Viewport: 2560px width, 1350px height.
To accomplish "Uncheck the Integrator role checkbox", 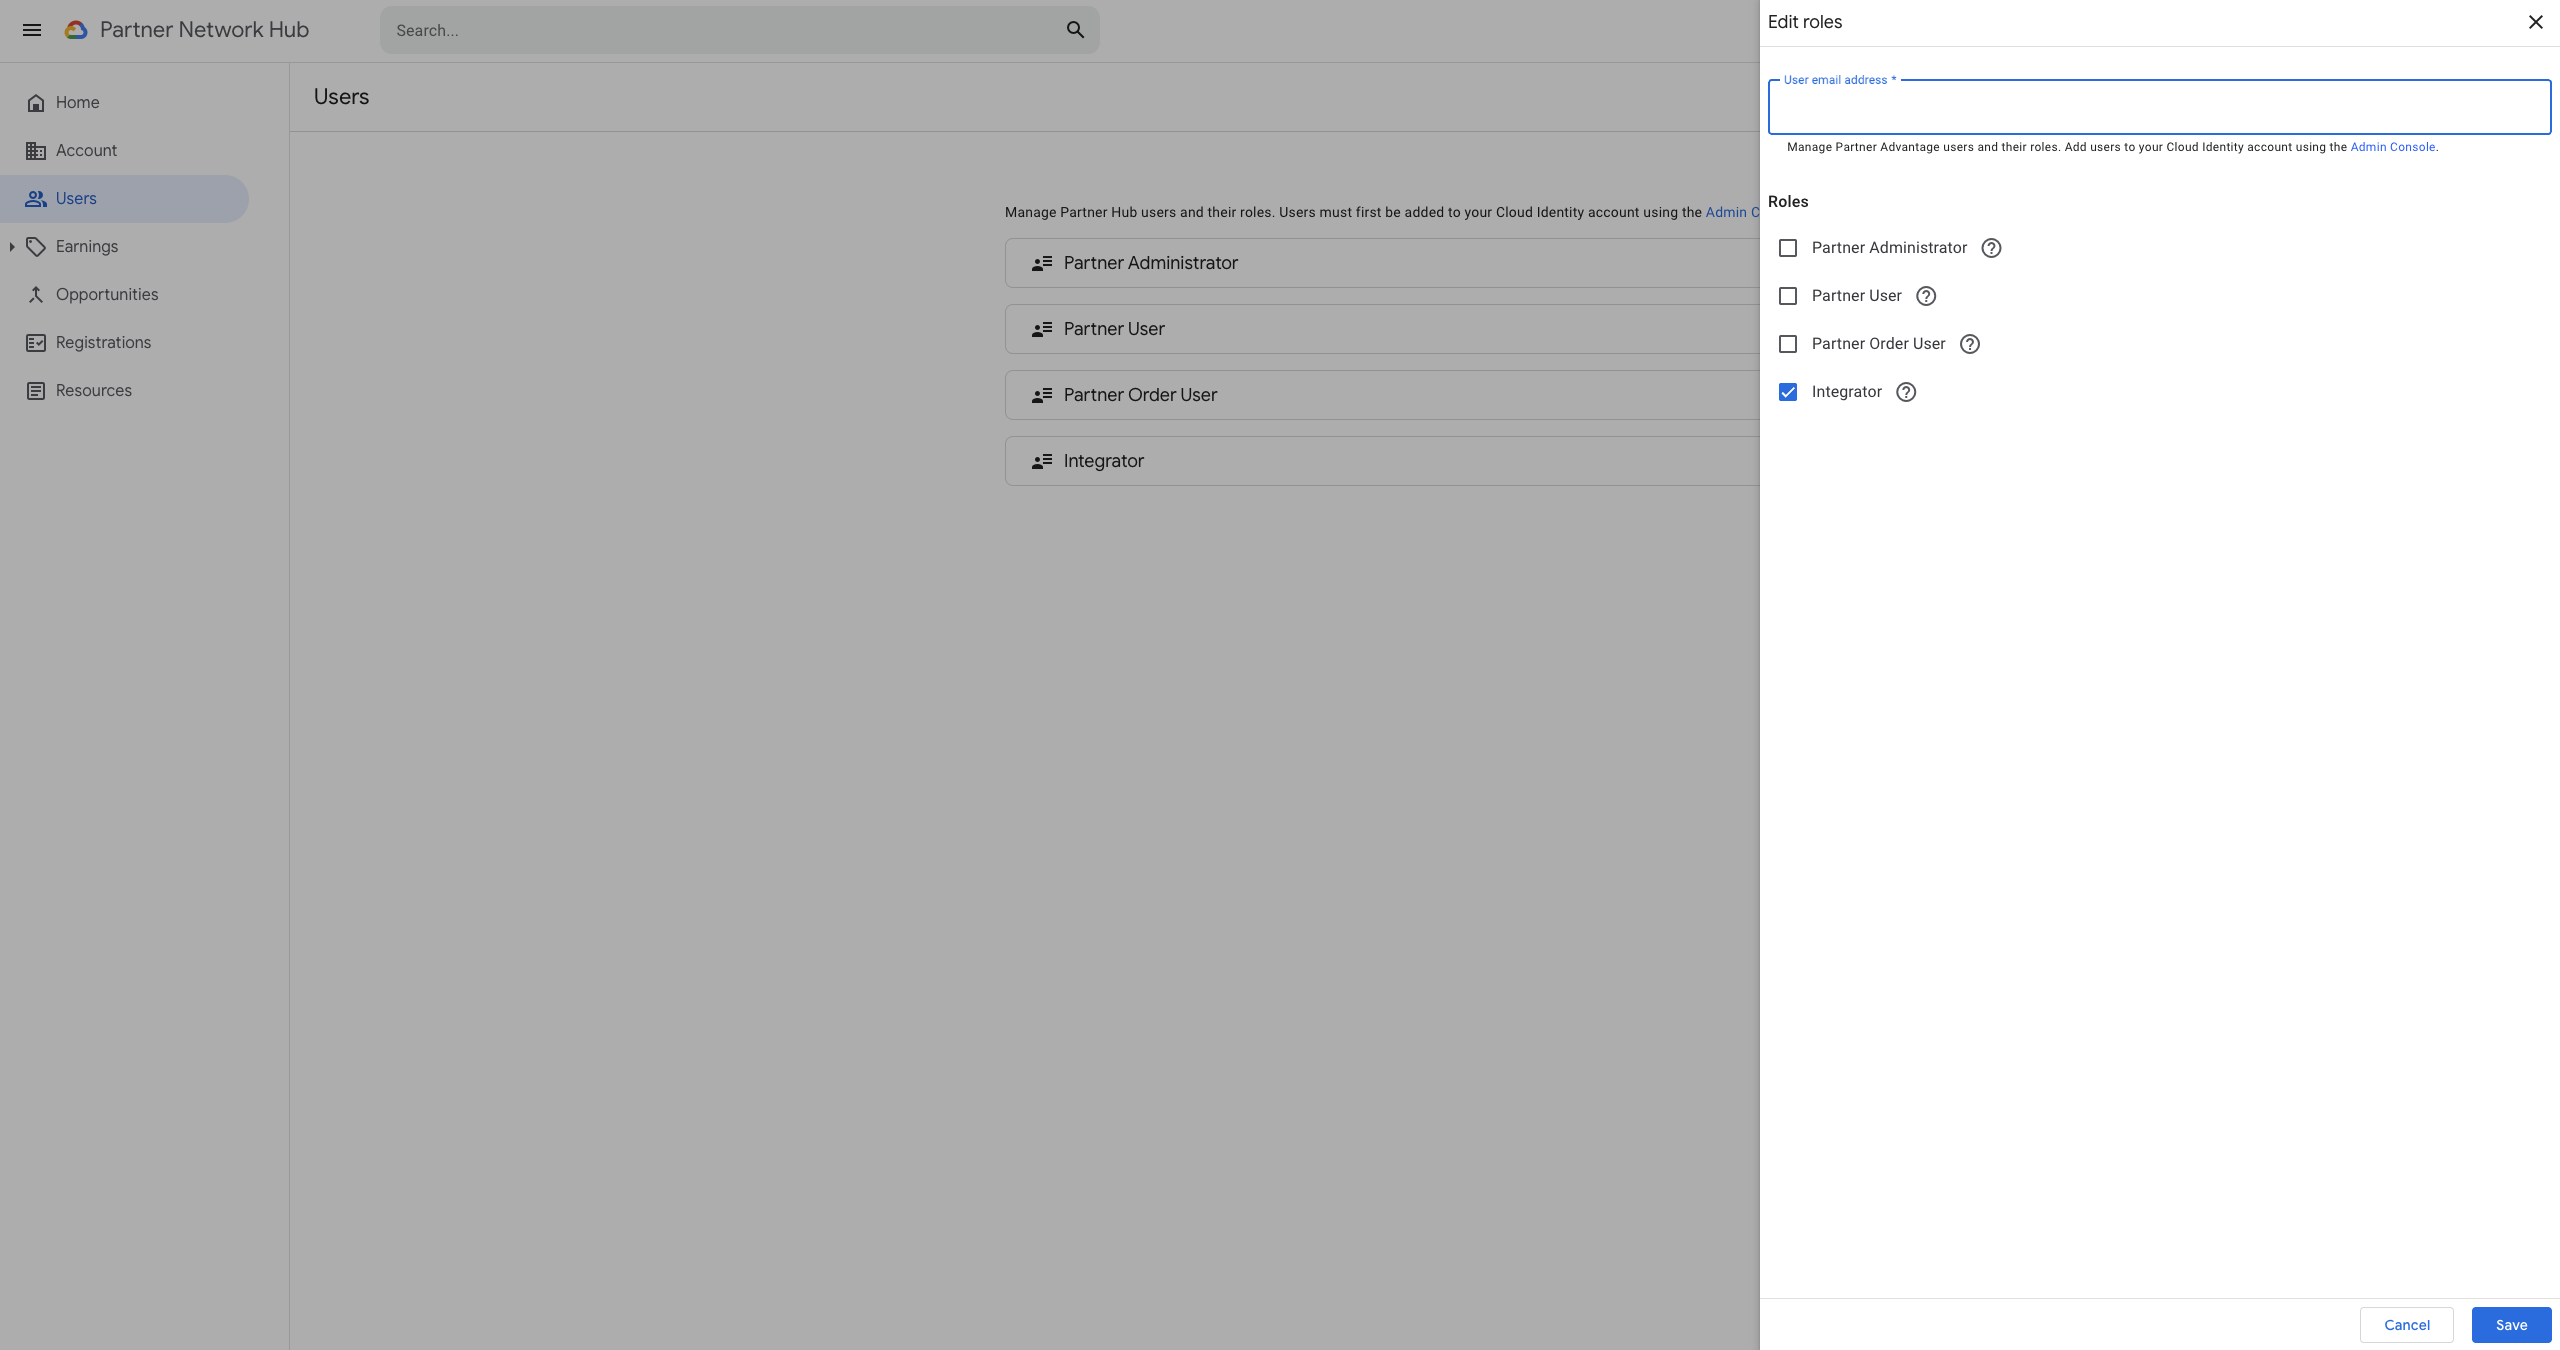I will click(x=1788, y=392).
